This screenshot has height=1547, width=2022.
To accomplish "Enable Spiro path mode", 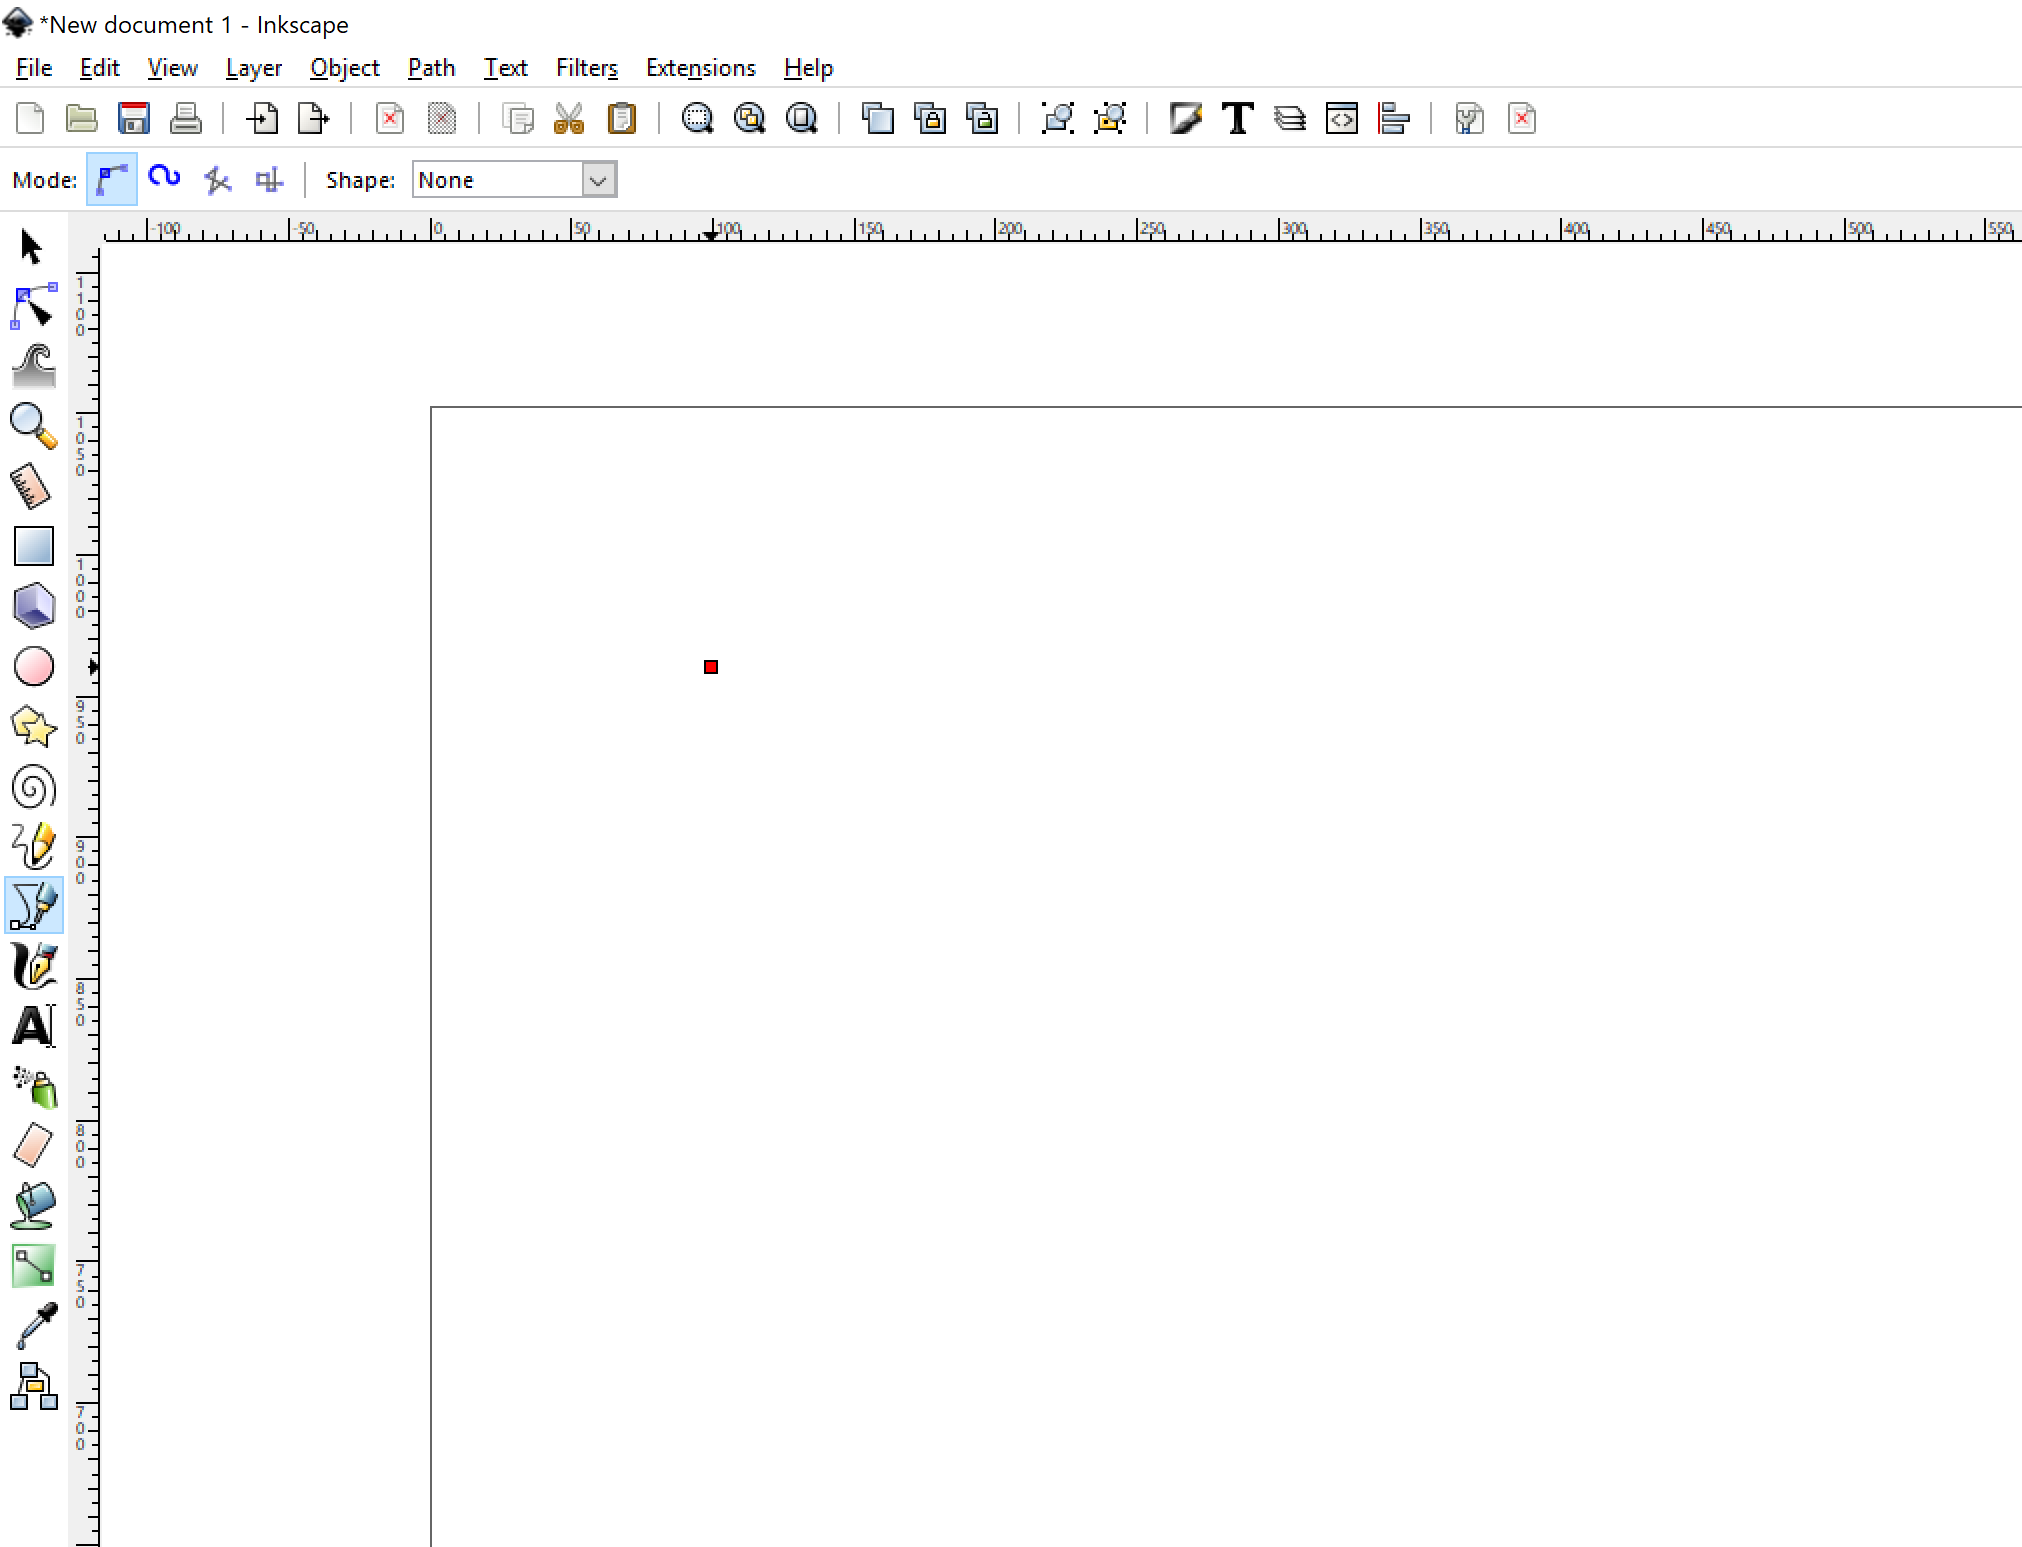I will pos(164,180).
